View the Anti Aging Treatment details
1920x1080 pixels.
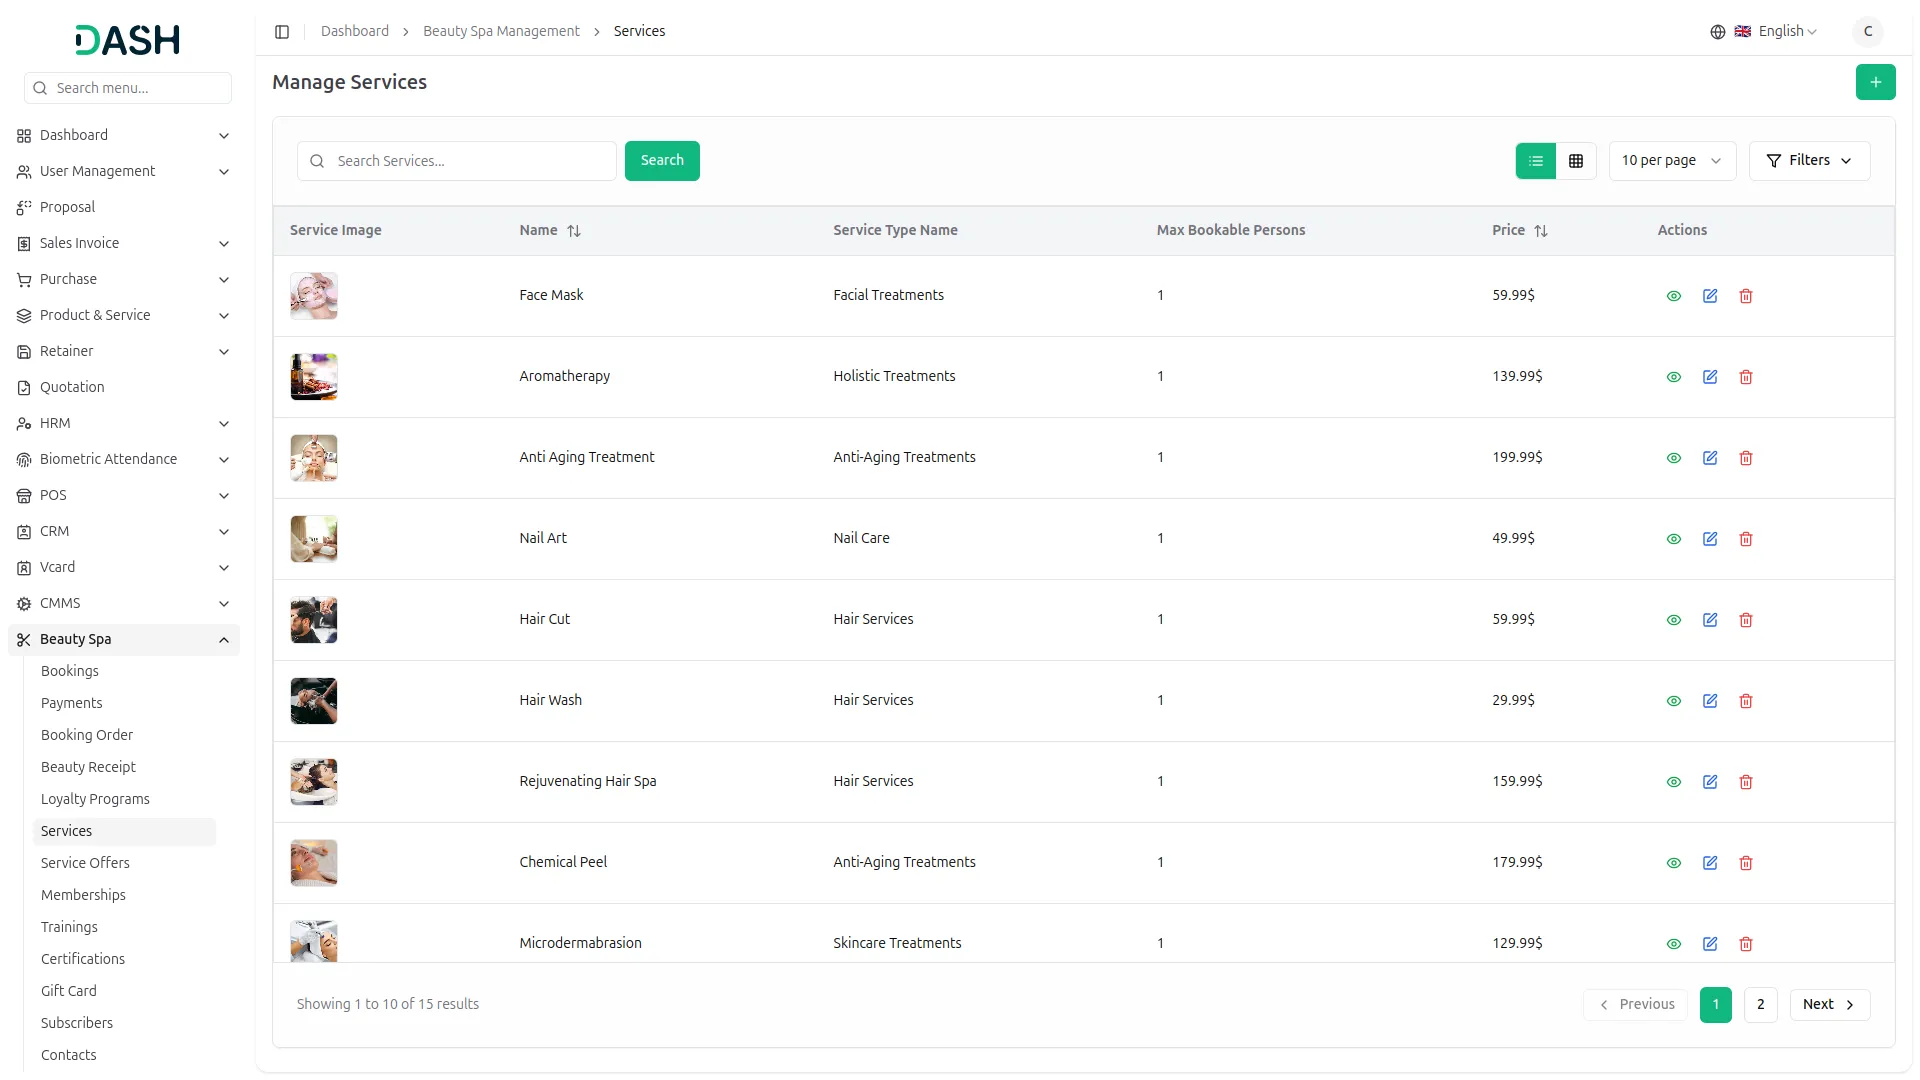(1674, 458)
